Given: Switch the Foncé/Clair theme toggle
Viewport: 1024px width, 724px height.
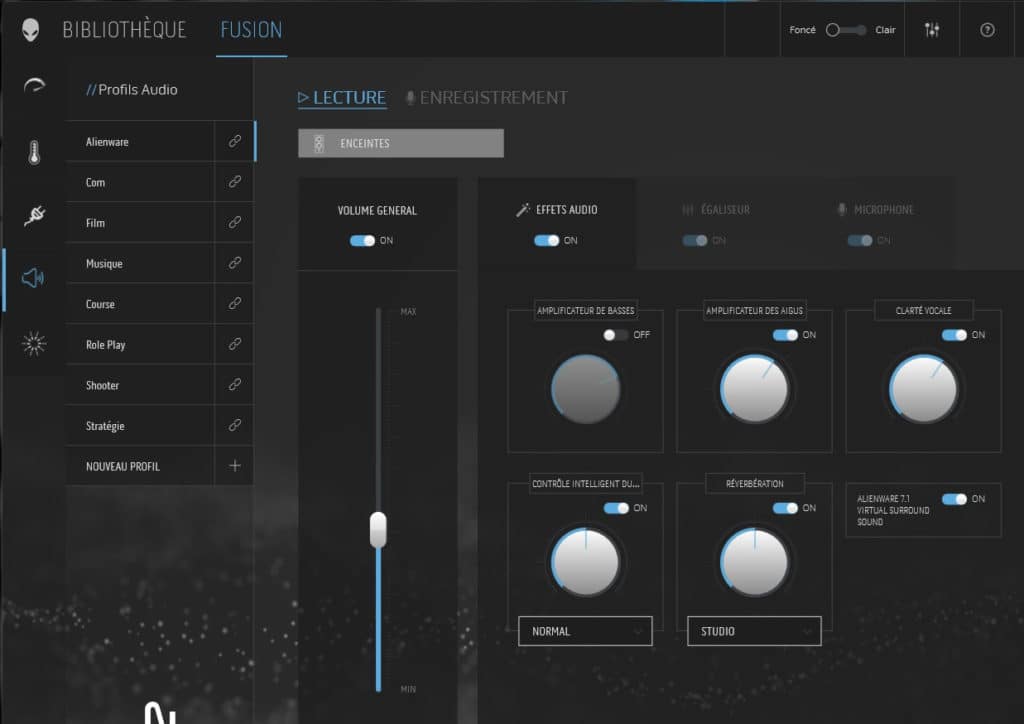Looking at the screenshot, I should click(846, 30).
